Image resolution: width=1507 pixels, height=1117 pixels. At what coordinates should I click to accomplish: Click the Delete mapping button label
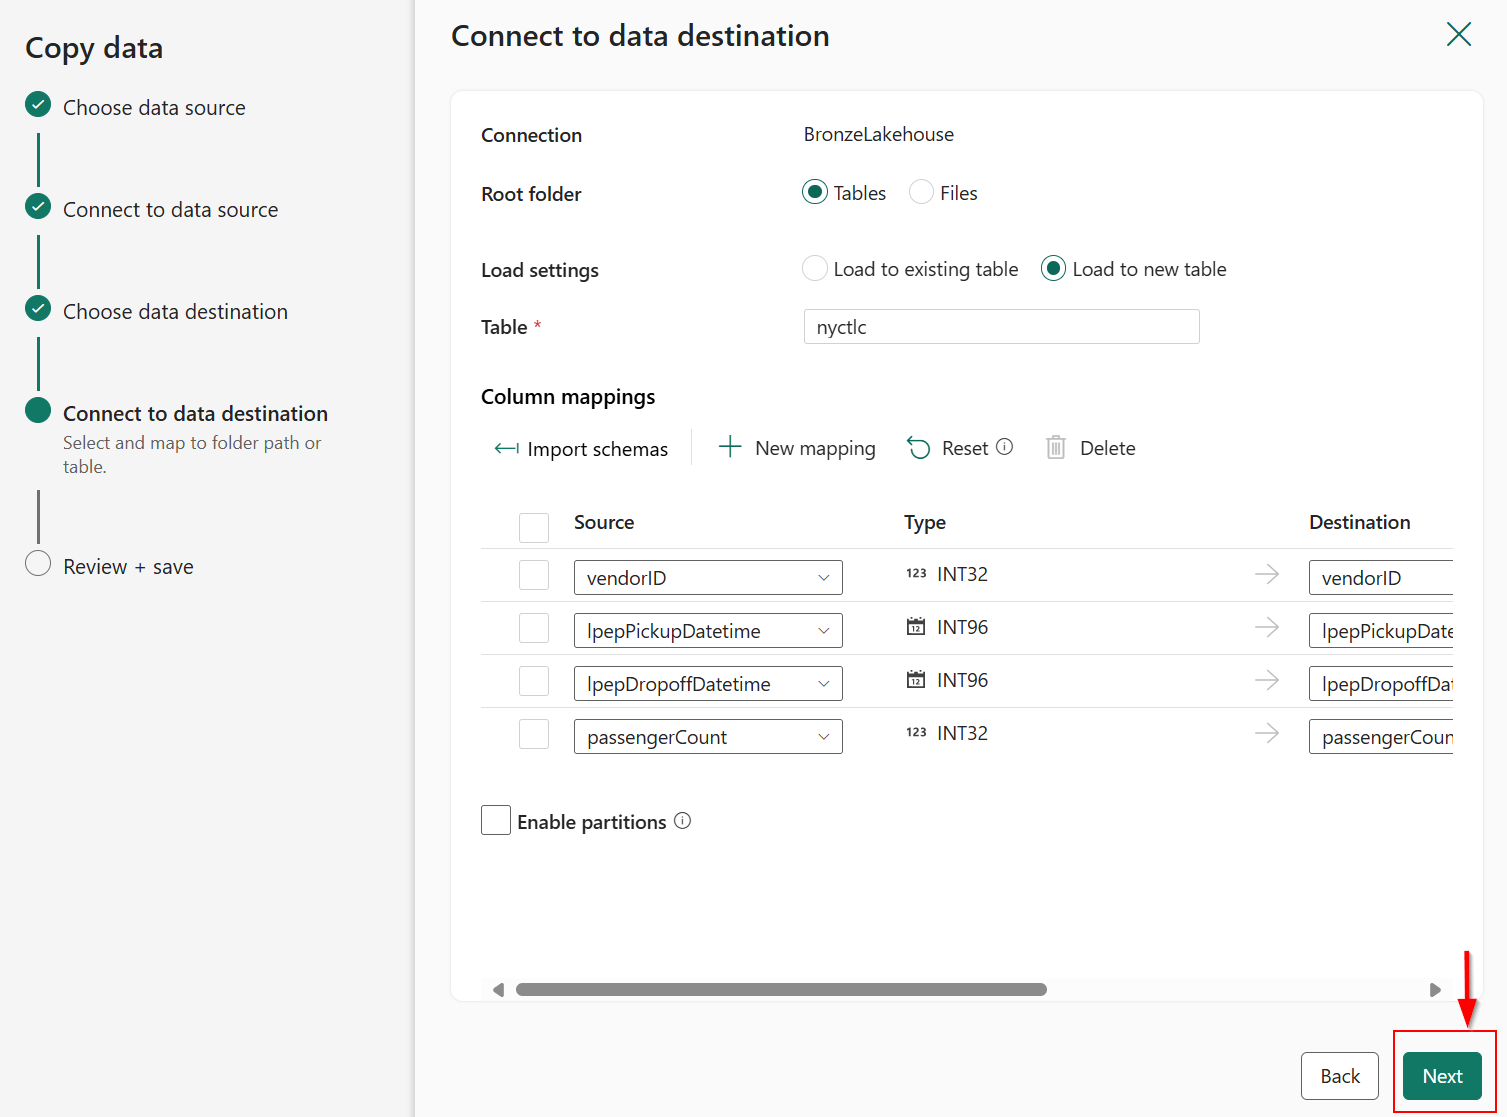click(1108, 448)
